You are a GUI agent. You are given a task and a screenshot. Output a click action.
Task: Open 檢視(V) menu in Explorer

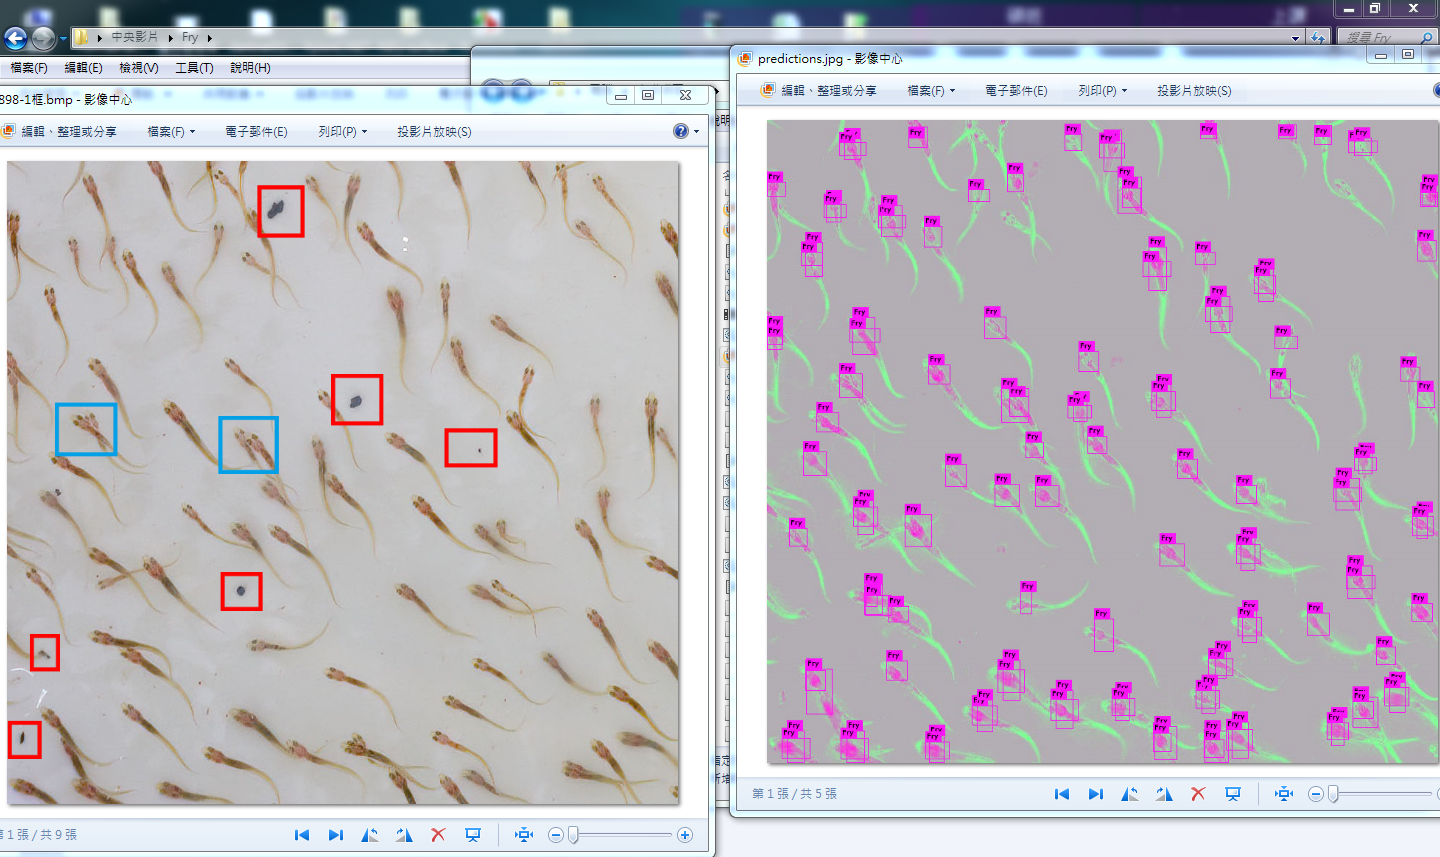click(x=138, y=68)
